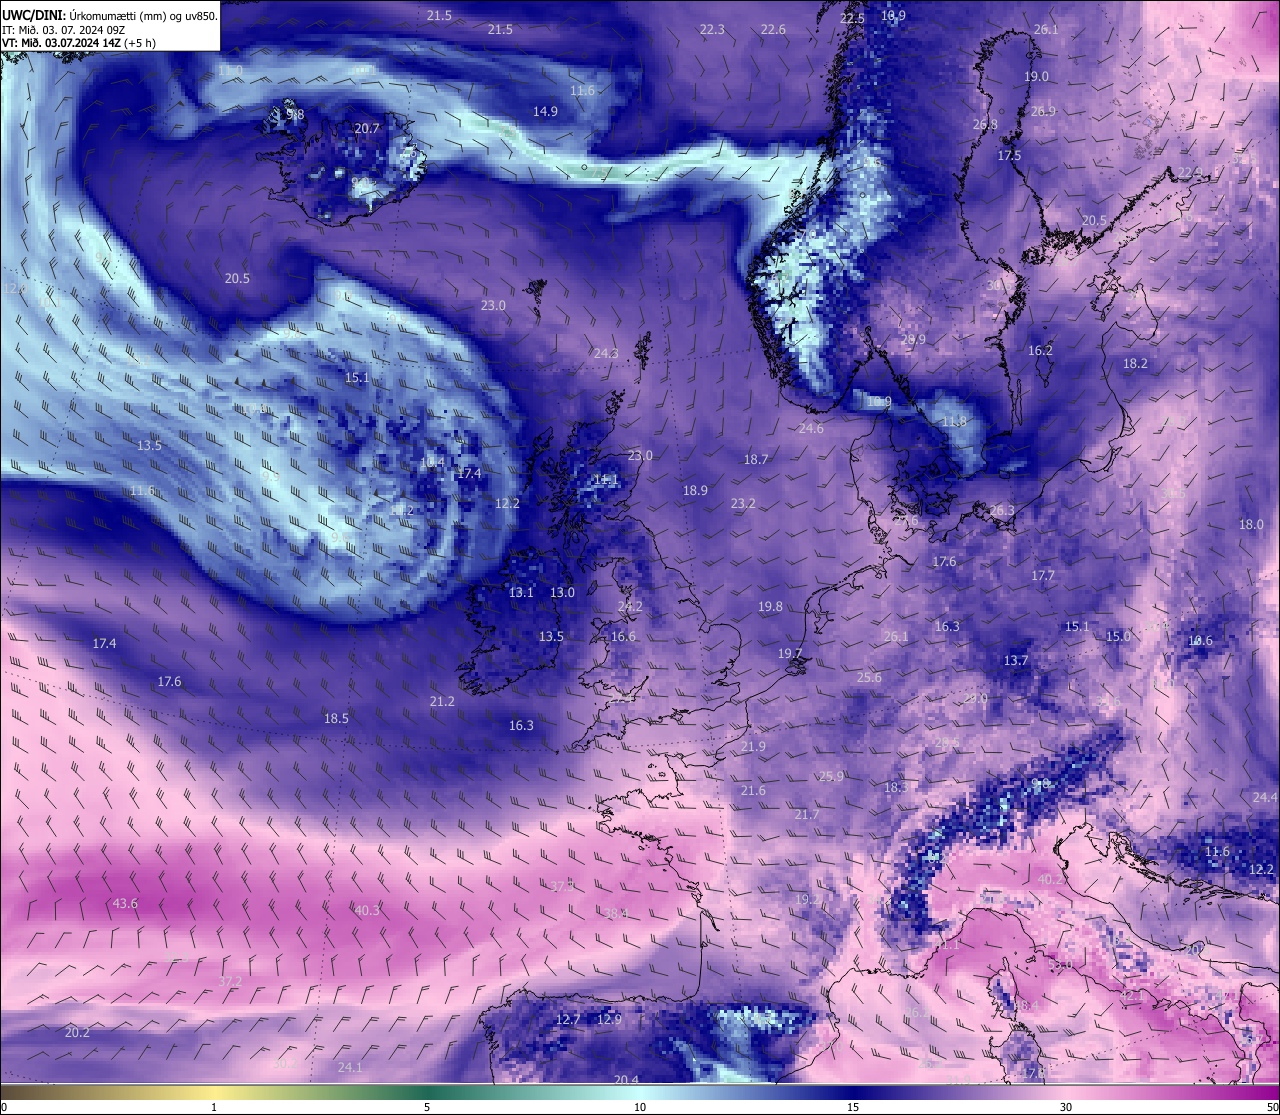Click the 25.6 value label

[x=869, y=678]
